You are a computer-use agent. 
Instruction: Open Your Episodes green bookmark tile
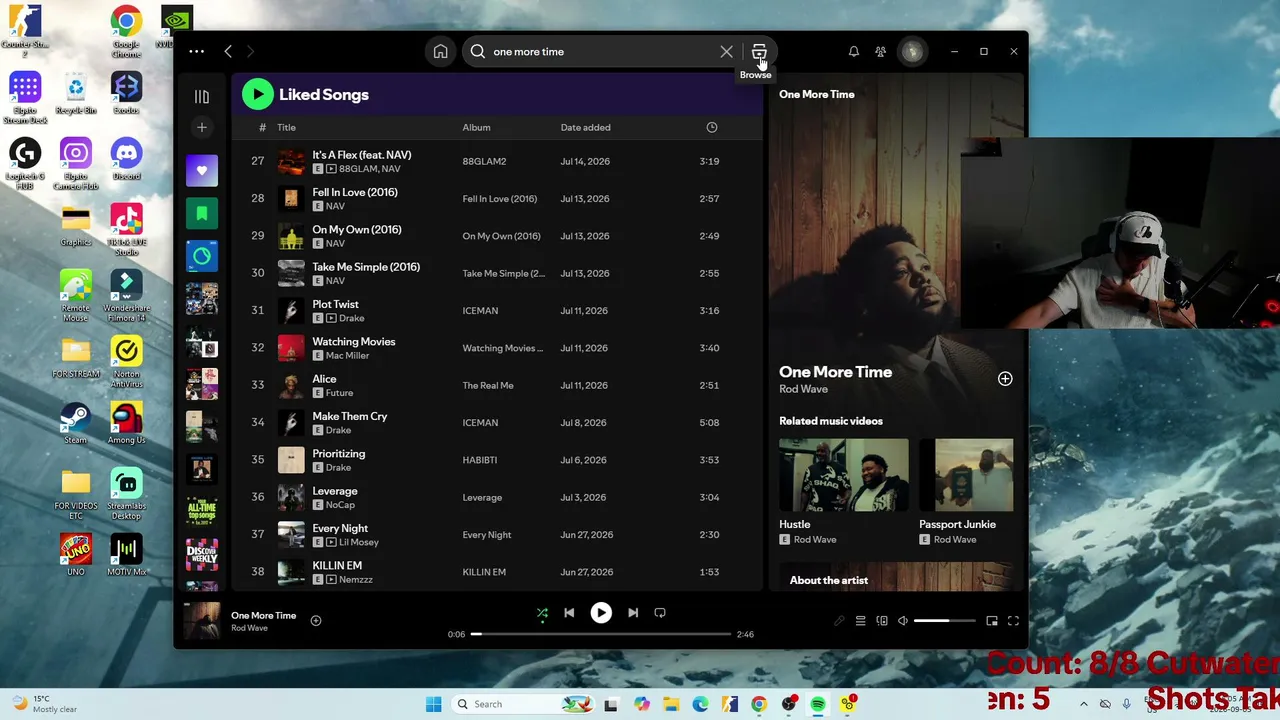(x=201, y=213)
